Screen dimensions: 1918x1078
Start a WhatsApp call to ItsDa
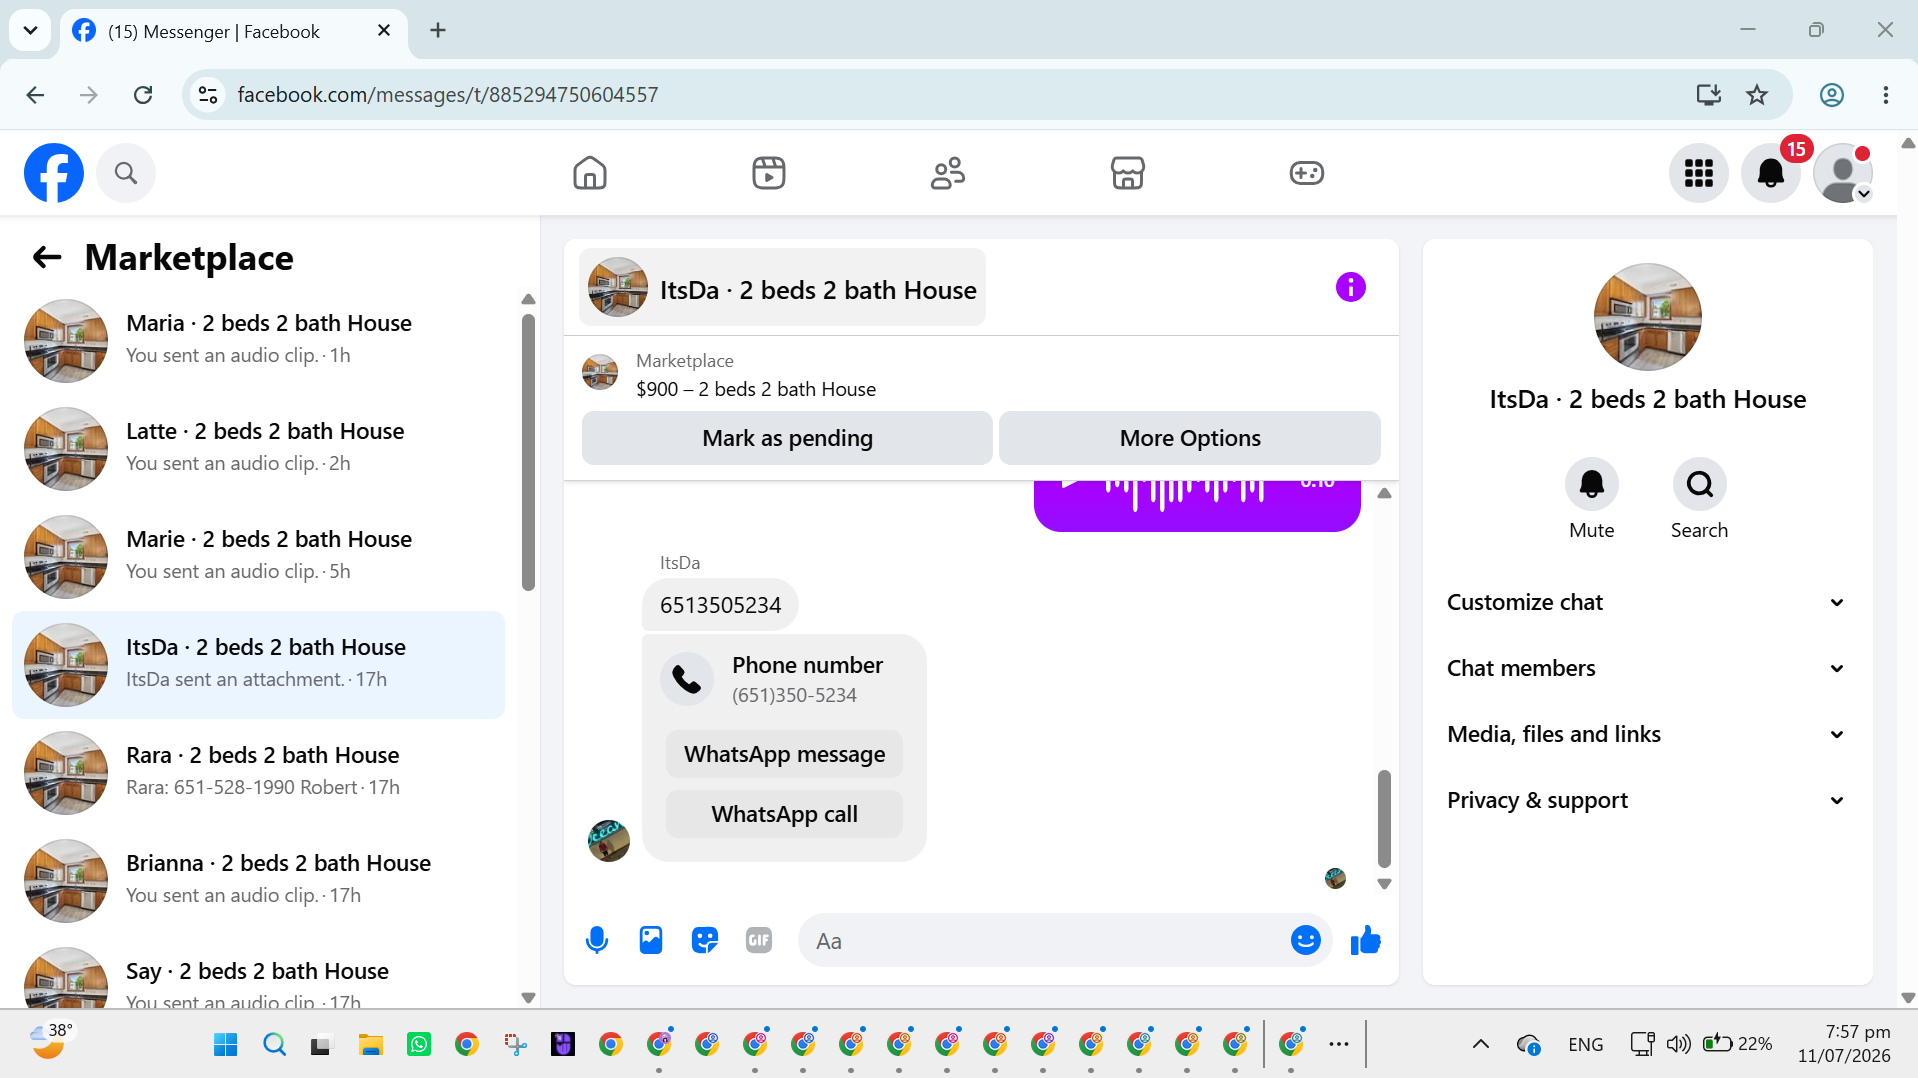784,814
